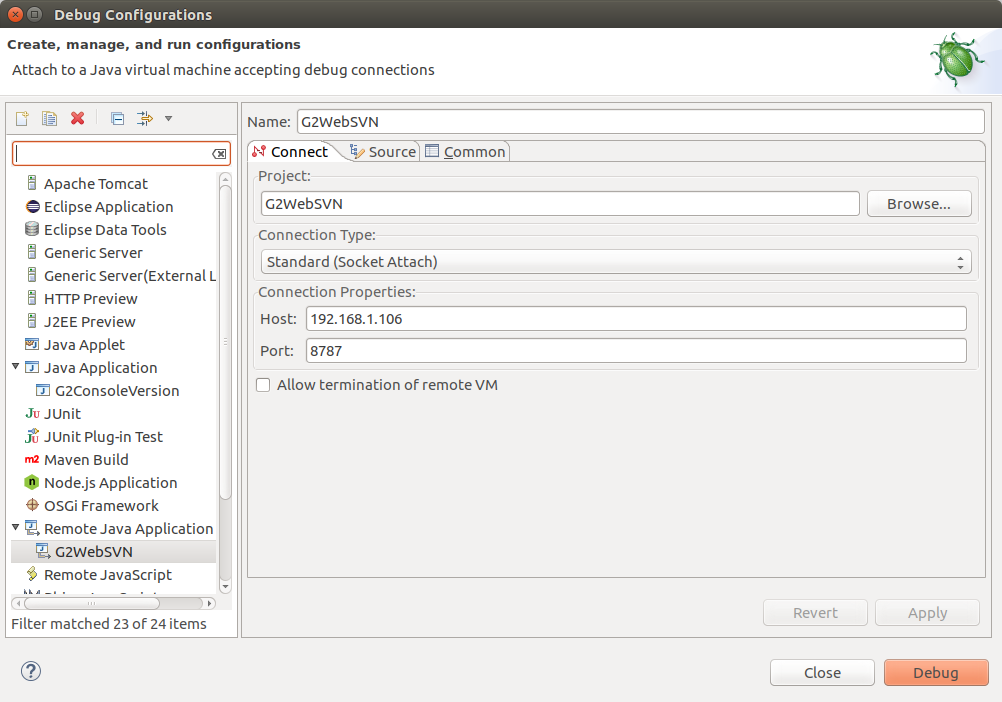Click the Revert button
Viewport: 1002px width, 702px height.
coord(815,613)
